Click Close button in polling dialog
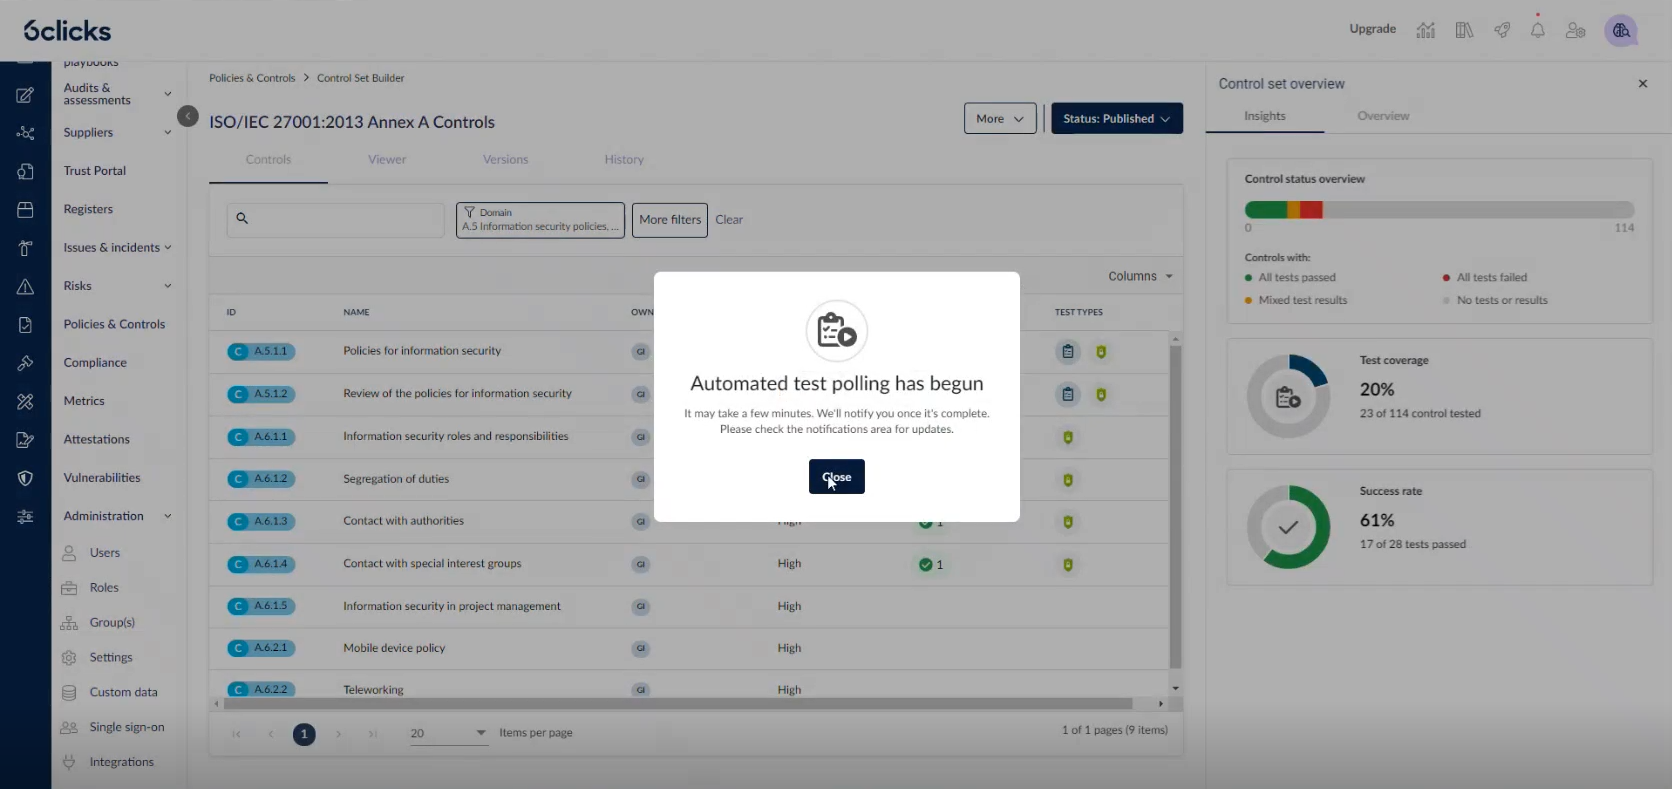1672x789 pixels. pos(836,477)
